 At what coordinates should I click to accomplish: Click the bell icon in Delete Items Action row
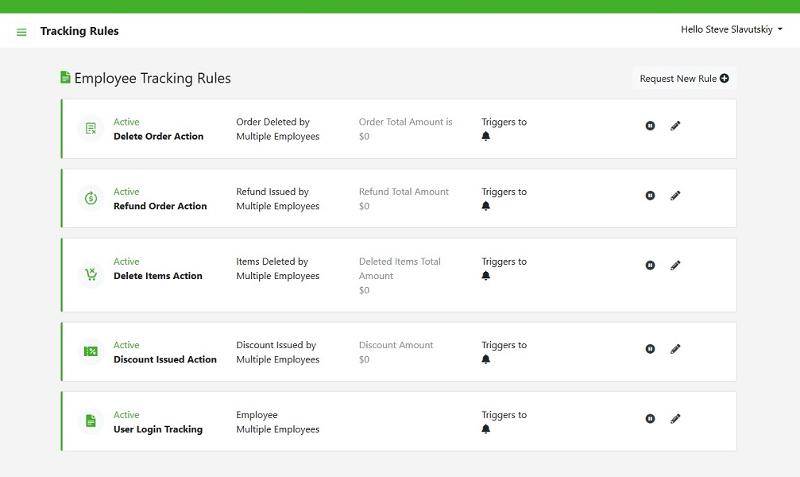[486, 276]
